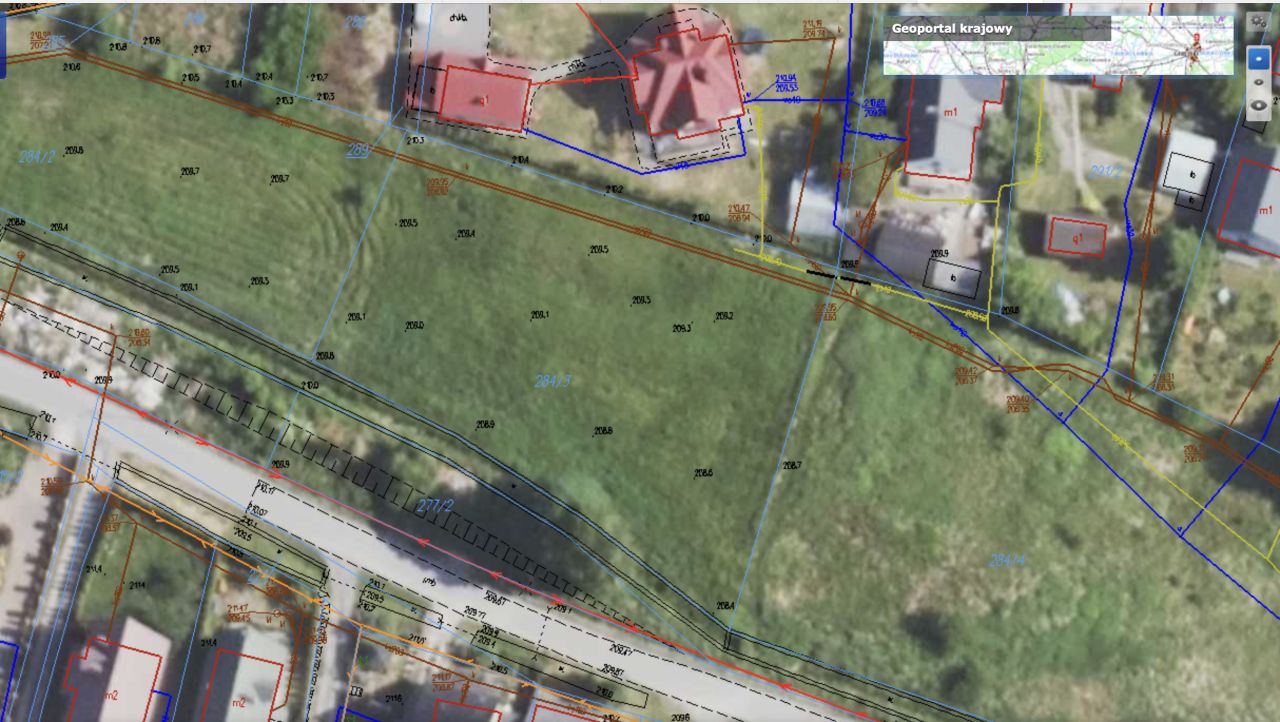
Task: Click parcel label "284/2" on the map
Action: (37, 157)
